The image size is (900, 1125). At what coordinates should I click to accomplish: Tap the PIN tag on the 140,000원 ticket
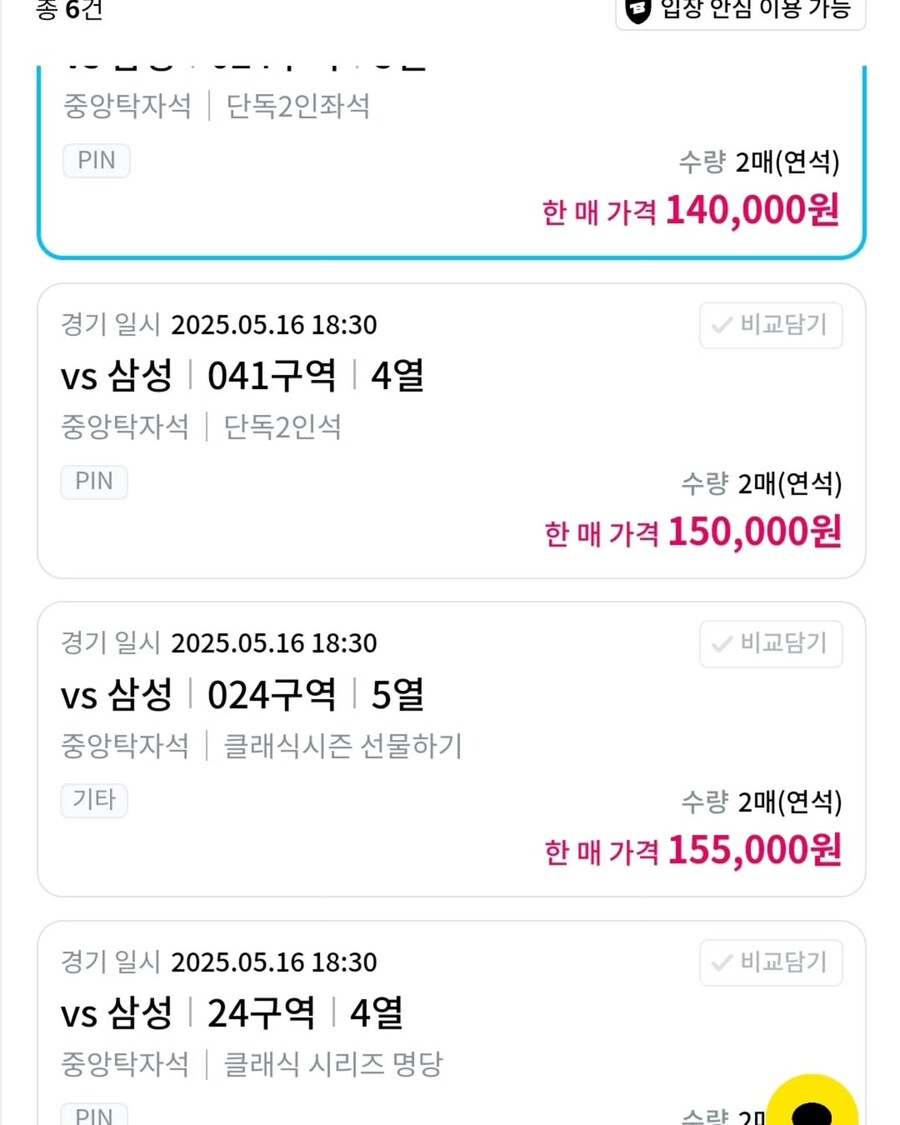96,161
